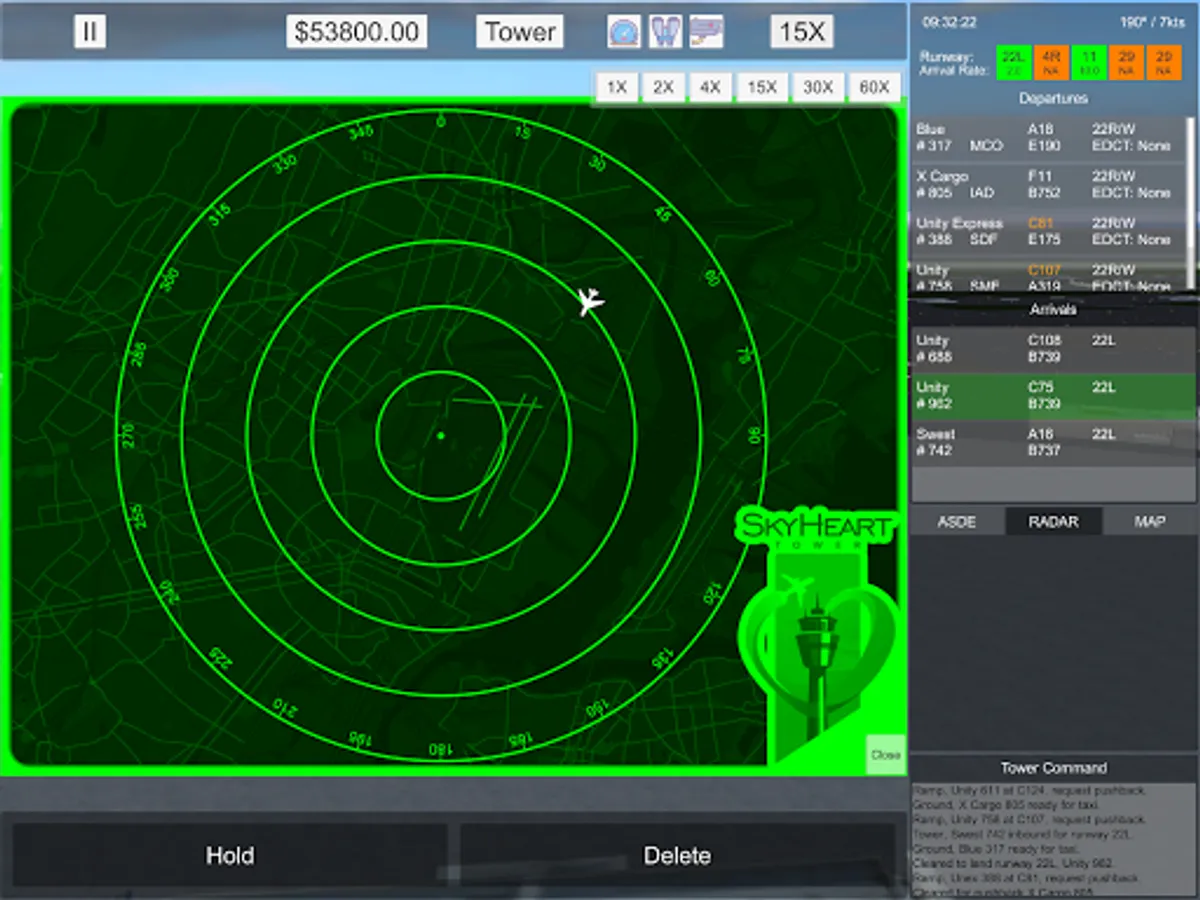
Task: Switch to the ASDE tab
Action: click(x=956, y=521)
